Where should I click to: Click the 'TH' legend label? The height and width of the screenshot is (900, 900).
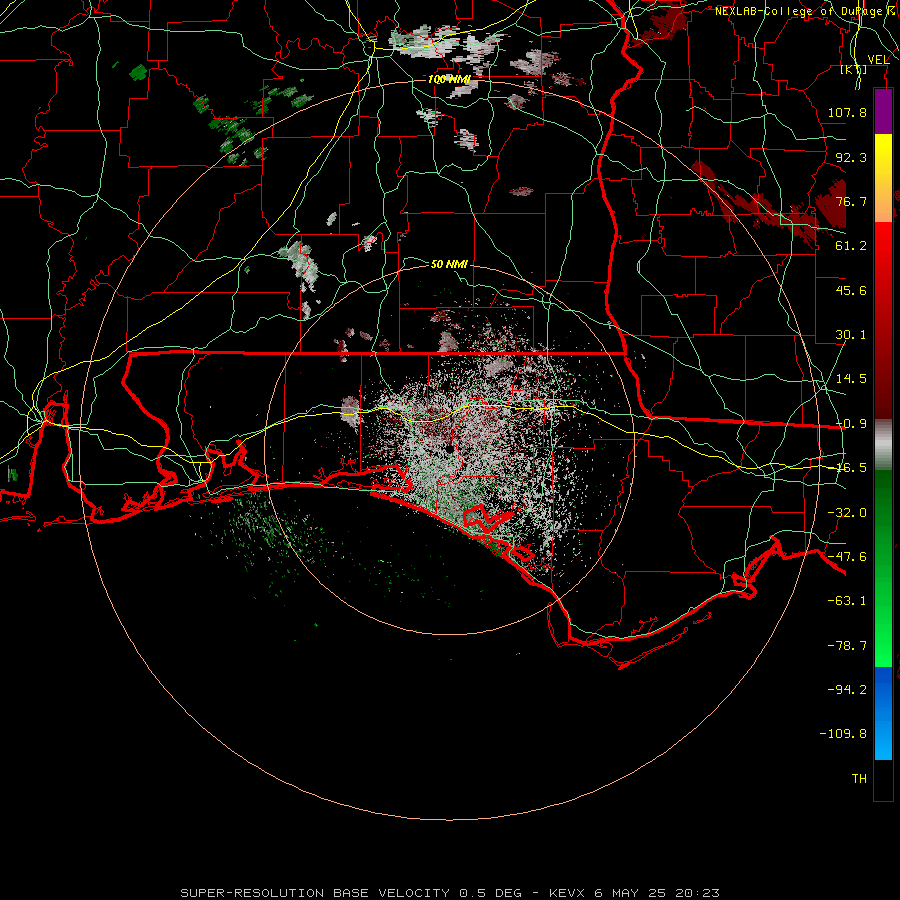click(859, 778)
